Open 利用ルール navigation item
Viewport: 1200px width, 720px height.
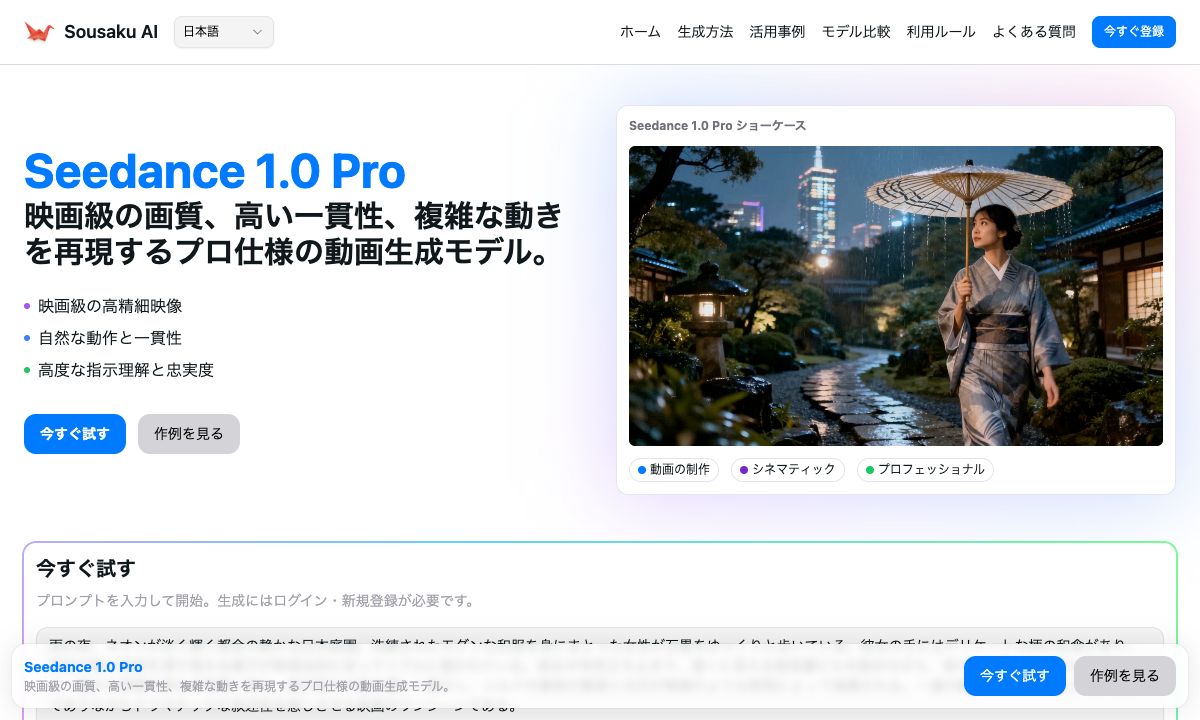coord(941,32)
